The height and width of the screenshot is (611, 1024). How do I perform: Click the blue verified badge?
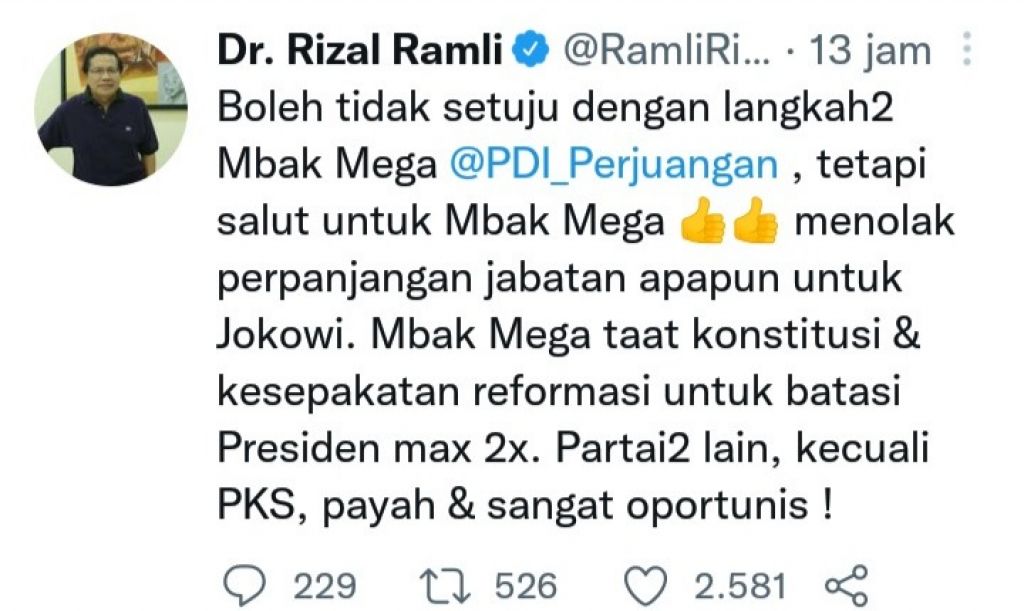coord(532,51)
